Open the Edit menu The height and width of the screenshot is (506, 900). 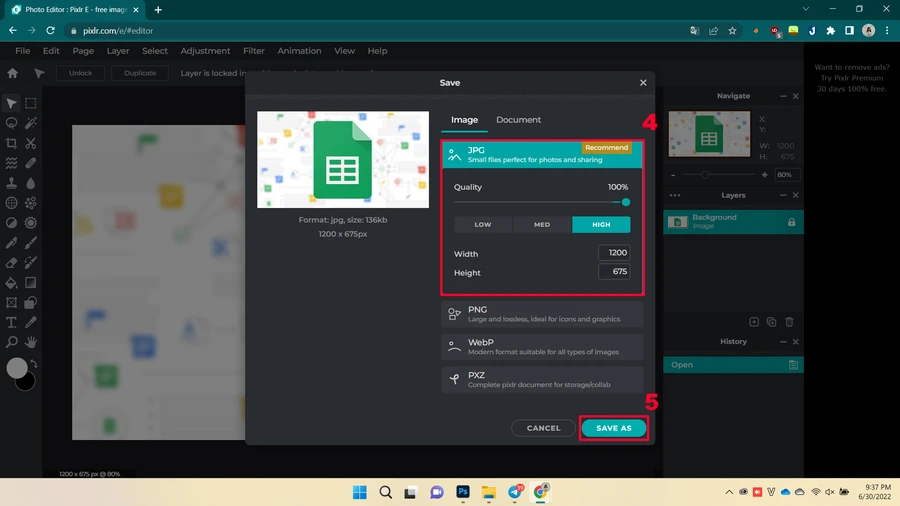point(51,50)
